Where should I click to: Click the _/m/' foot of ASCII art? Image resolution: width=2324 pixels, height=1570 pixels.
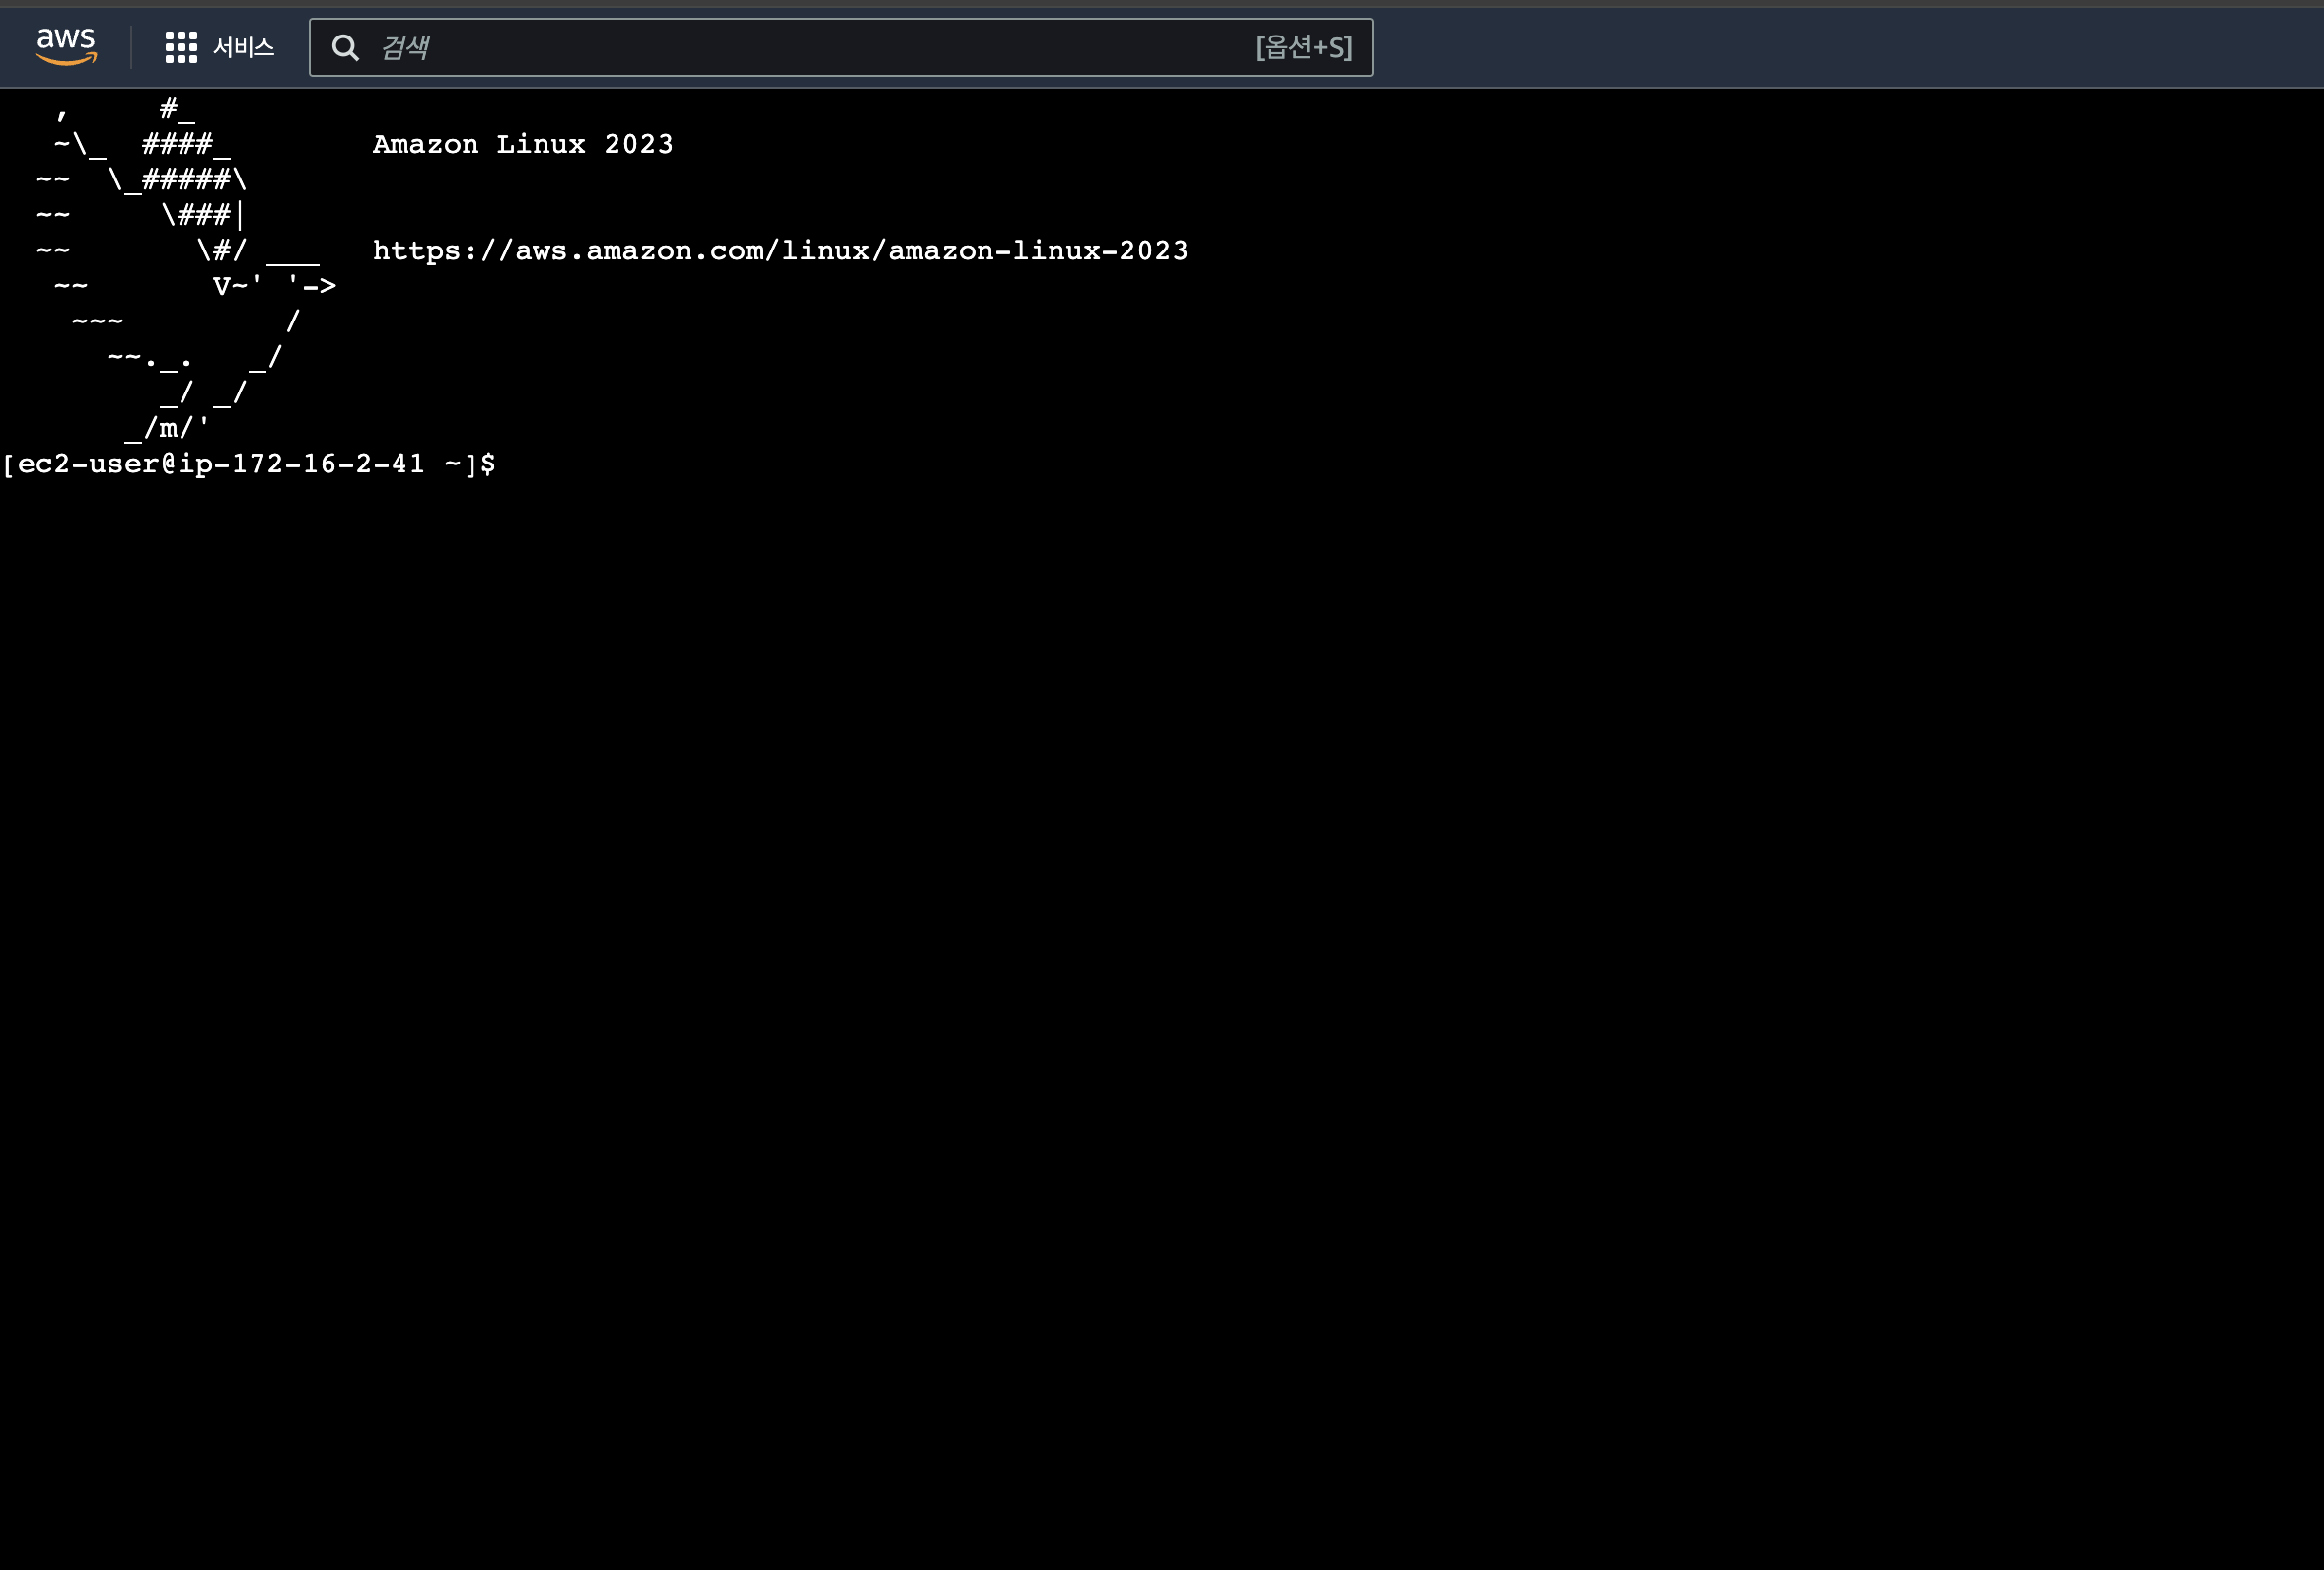coord(168,428)
